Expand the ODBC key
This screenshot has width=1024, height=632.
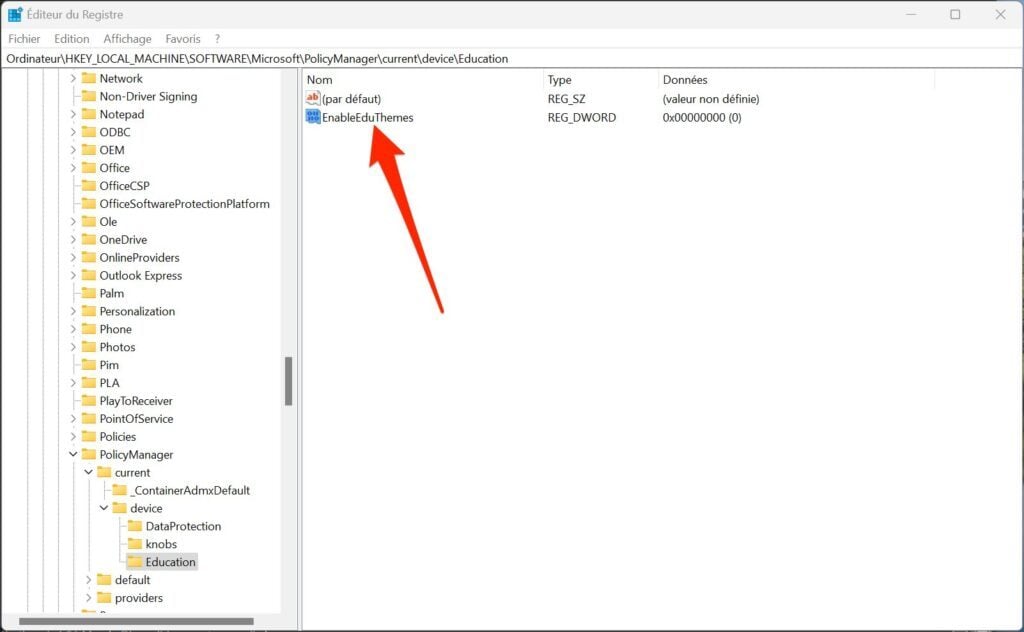[73, 132]
